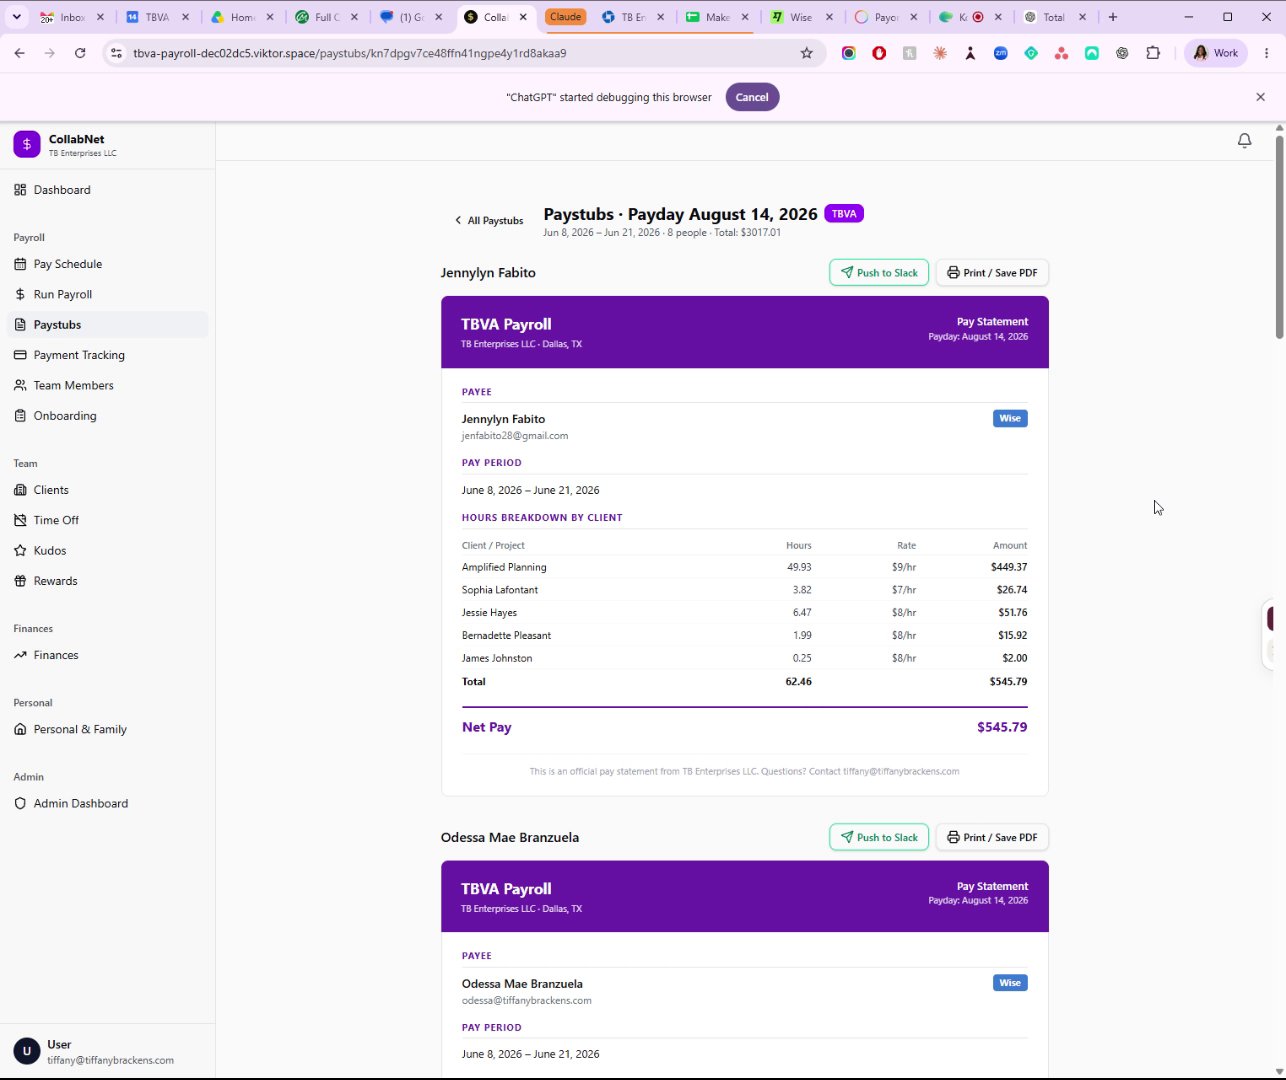This screenshot has height=1080, width=1286.
Task: Switch to the Claude browser tab
Action: pyautogui.click(x=566, y=17)
